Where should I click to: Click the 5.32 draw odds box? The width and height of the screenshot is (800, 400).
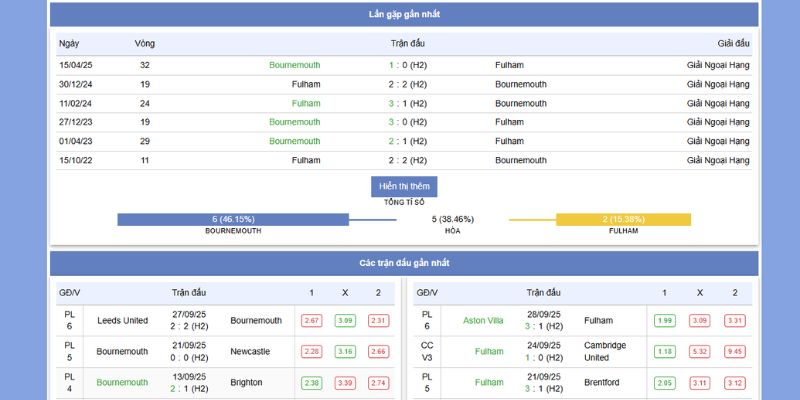700,351
